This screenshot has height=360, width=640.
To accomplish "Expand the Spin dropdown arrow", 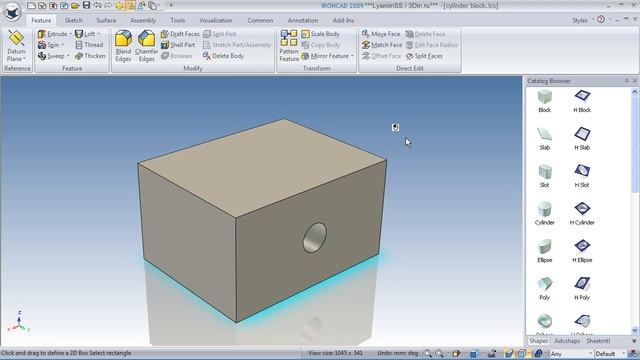I will [62, 45].
